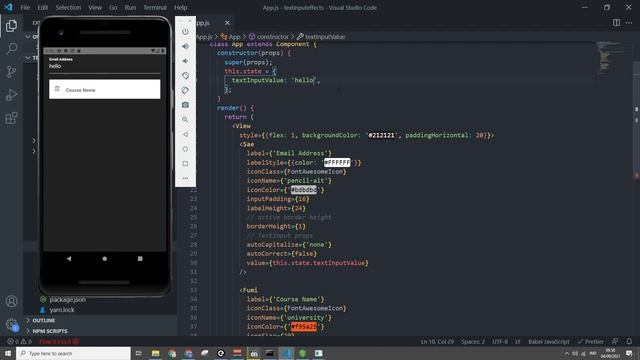Open the Help menu
Image resolution: width=640 pixels, height=360 pixels.
(x=180, y=7)
